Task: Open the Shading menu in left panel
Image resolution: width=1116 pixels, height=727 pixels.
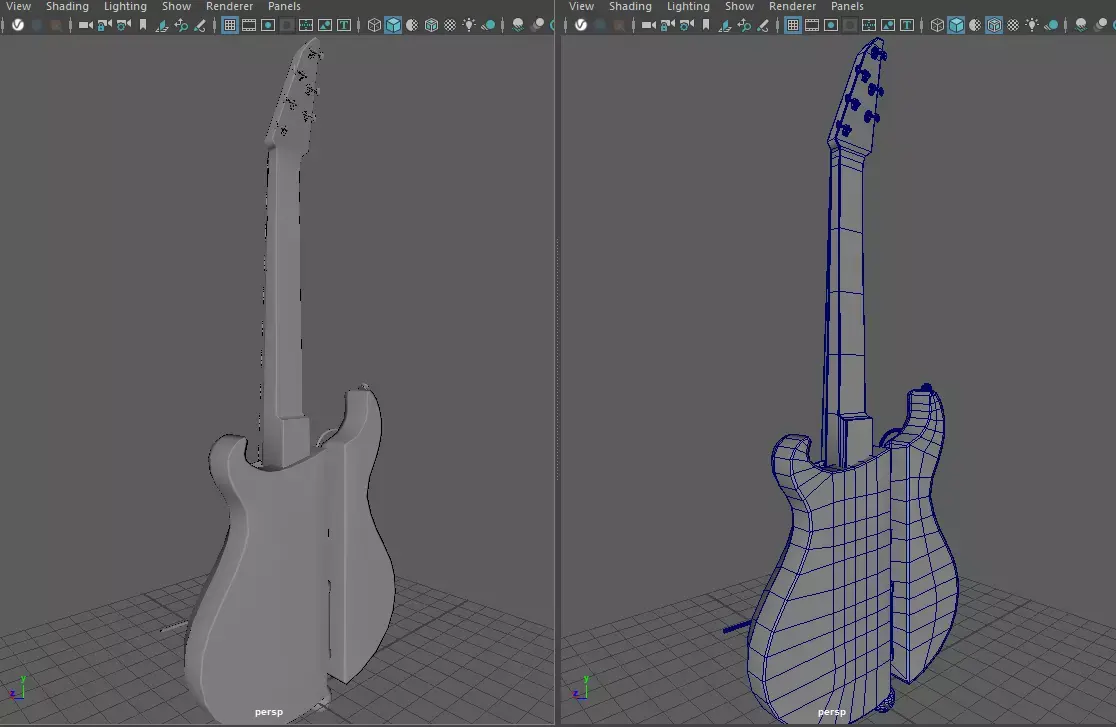Action: 67,6
